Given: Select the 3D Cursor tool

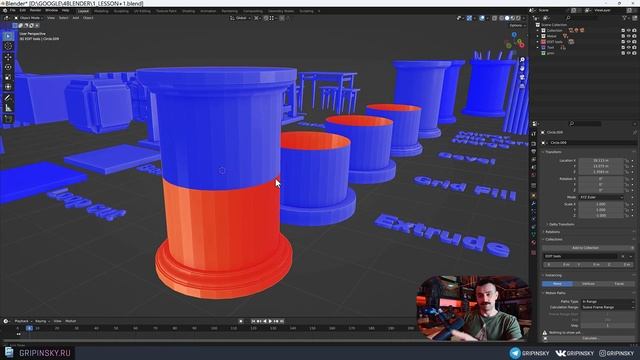Looking at the screenshot, I should pos(8,46).
